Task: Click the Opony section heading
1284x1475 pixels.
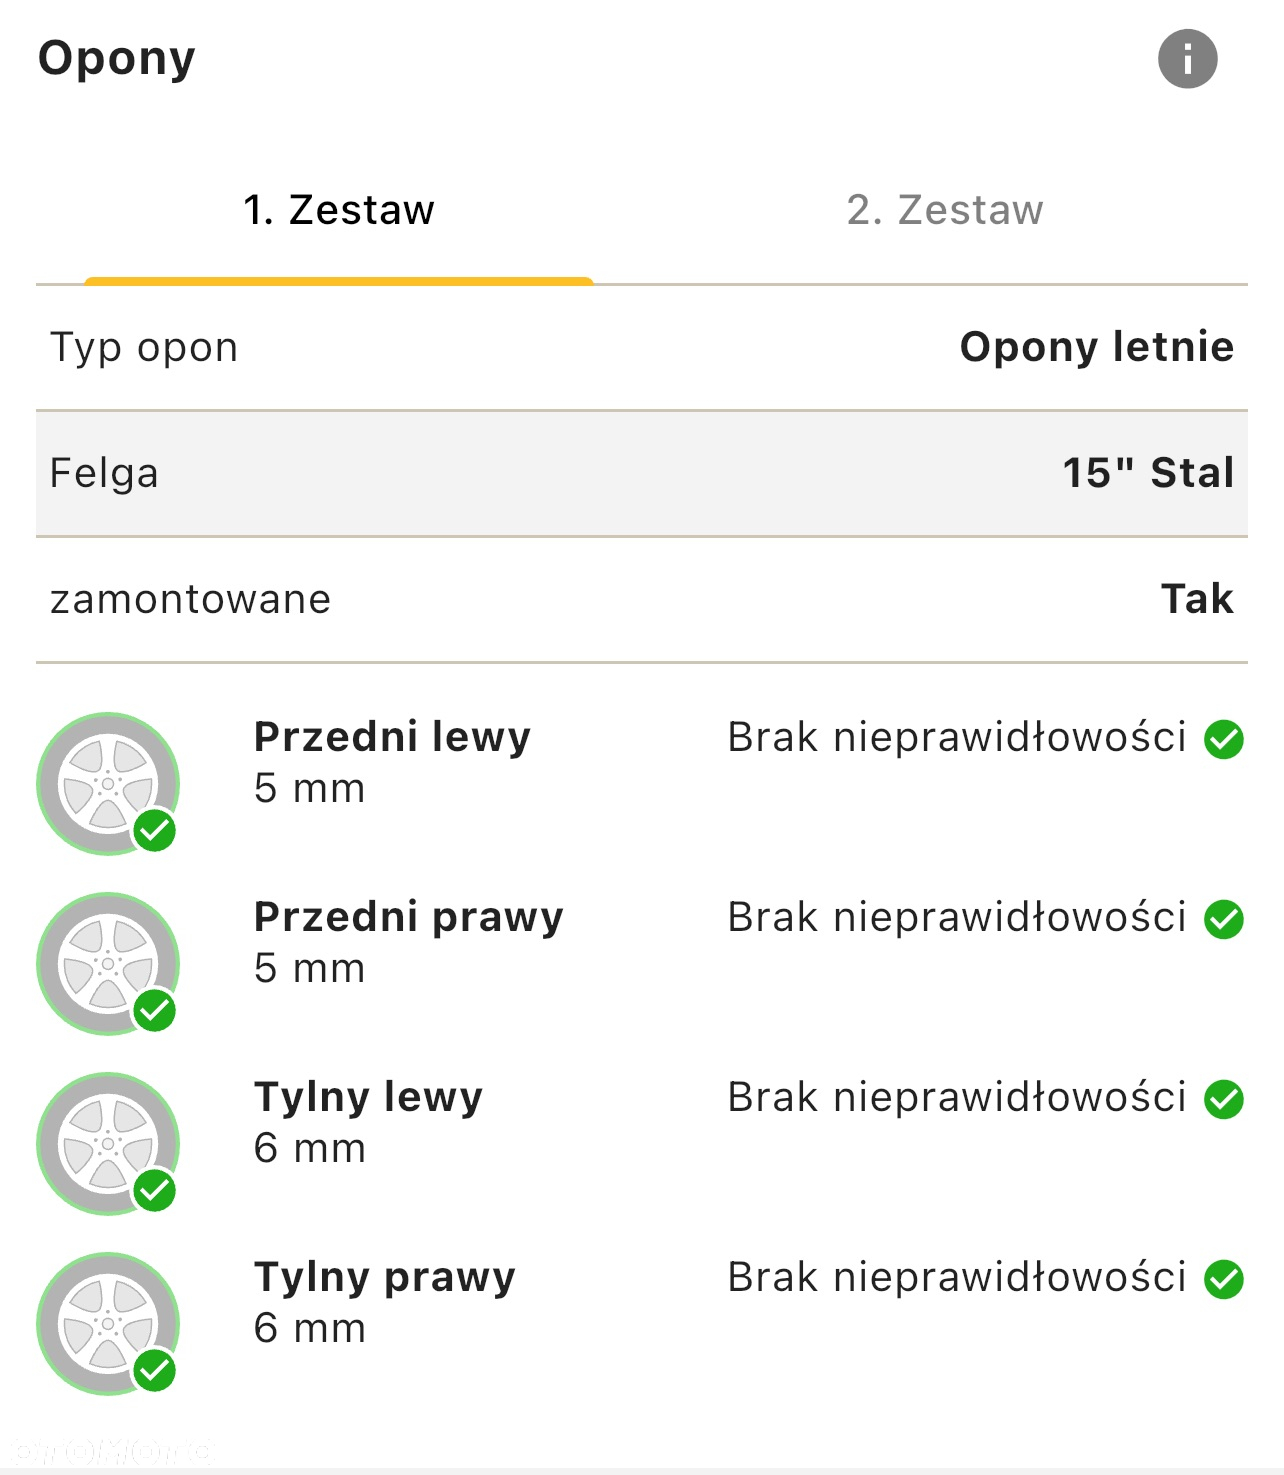Action: [117, 59]
